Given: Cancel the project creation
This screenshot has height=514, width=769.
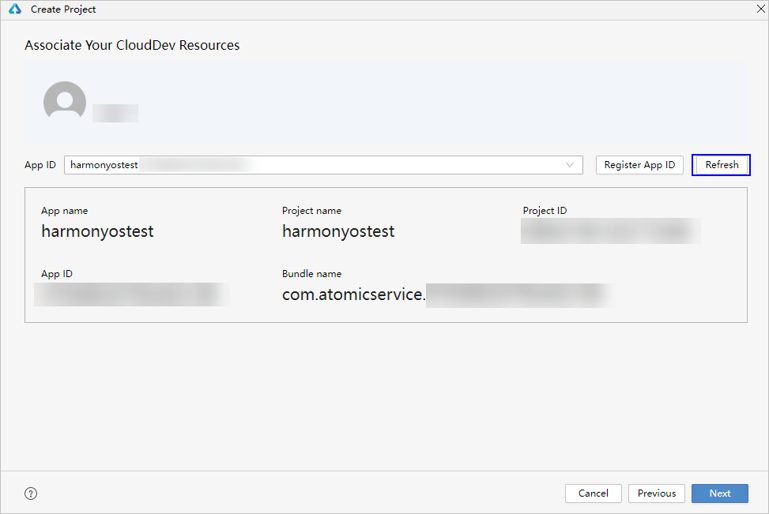Looking at the screenshot, I should tap(593, 493).
